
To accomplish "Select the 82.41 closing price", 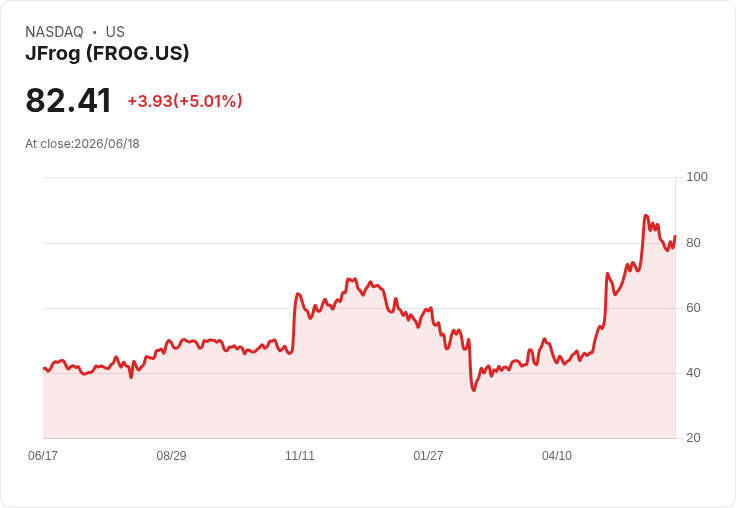I will click(69, 100).
